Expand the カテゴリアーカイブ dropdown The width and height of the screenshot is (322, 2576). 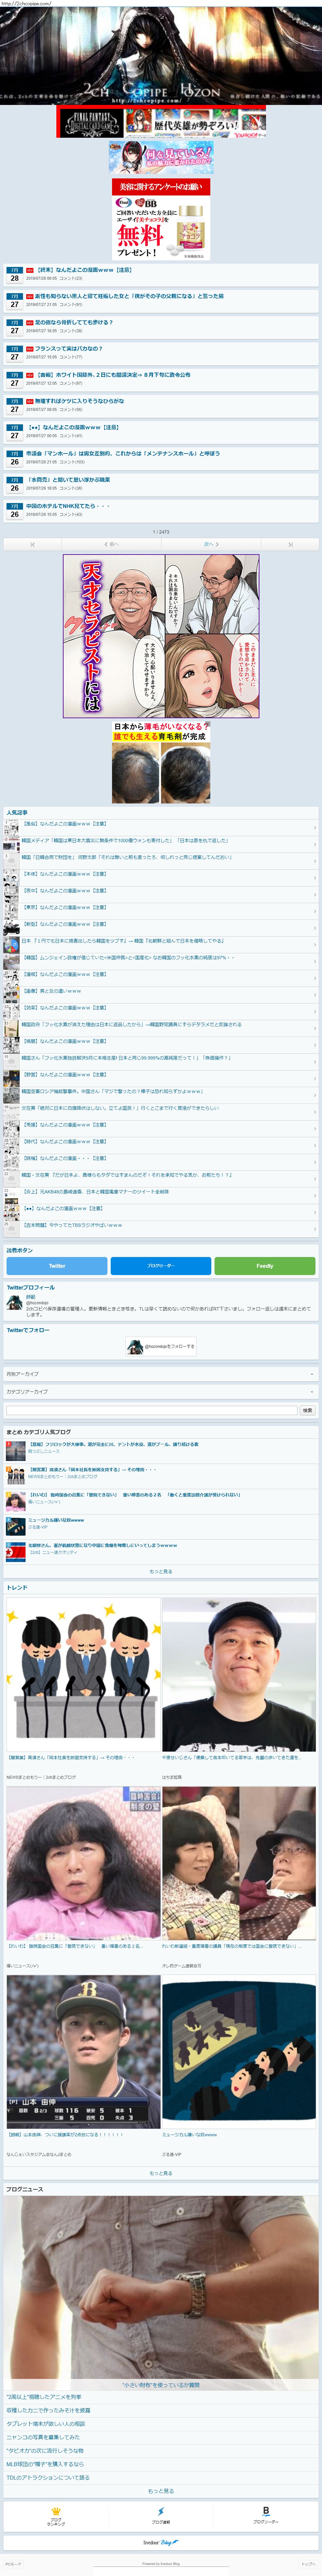pos(161,1392)
